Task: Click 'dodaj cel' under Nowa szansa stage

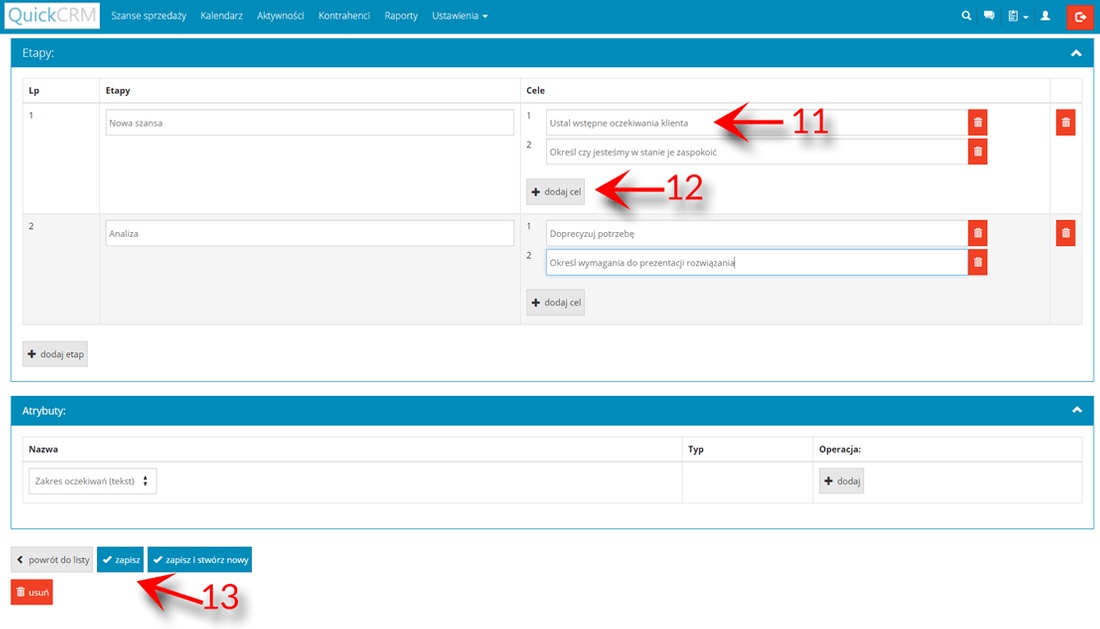Action: pyautogui.click(x=556, y=191)
